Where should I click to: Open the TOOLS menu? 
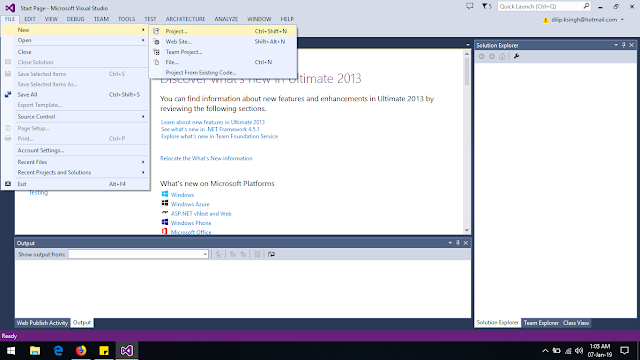point(127,19)
